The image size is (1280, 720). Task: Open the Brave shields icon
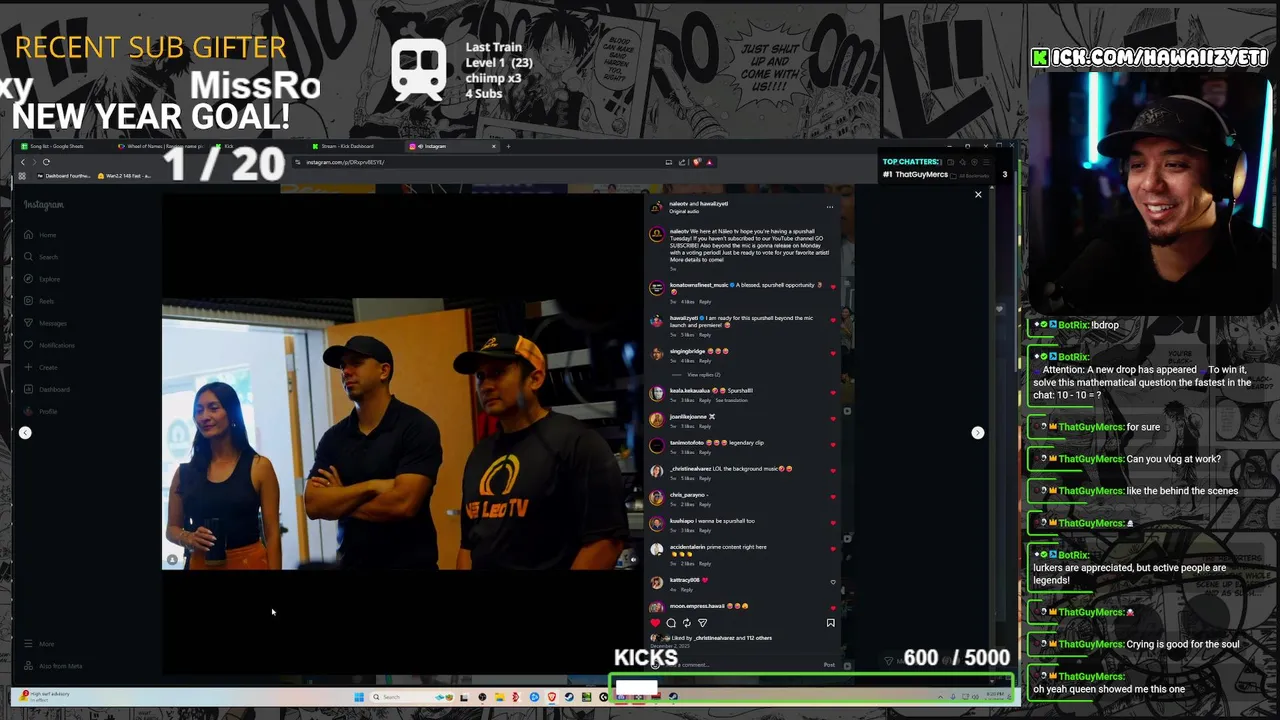(697, 162)
